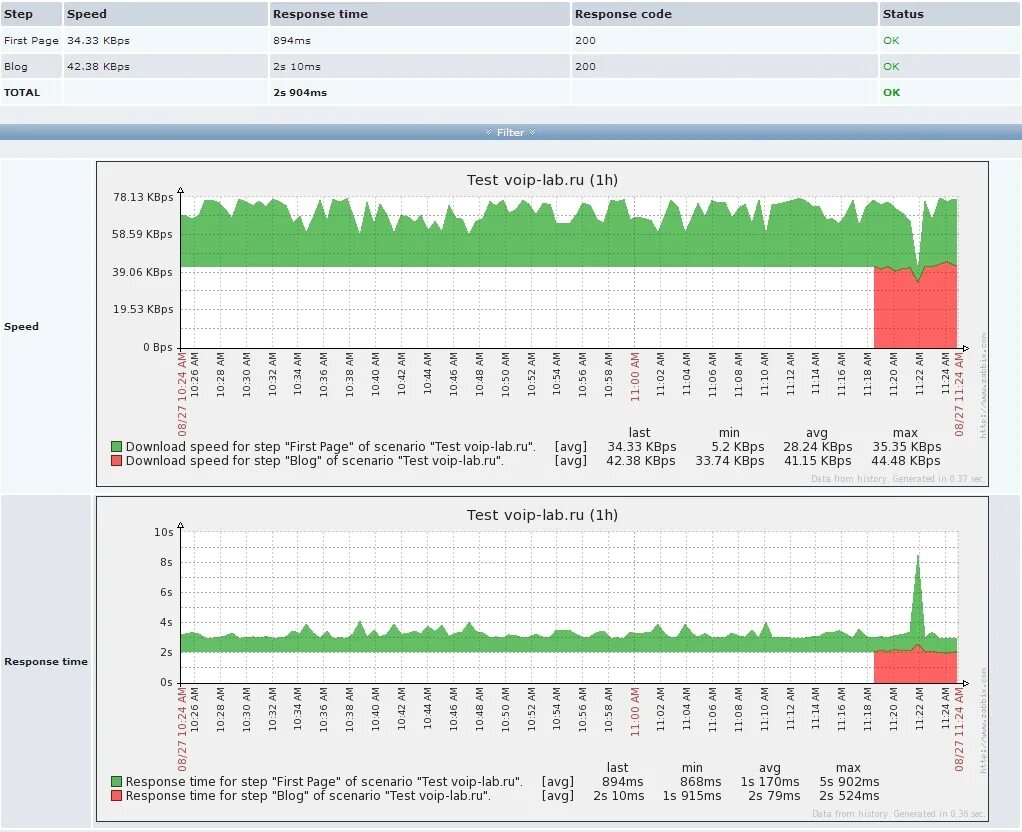Click the TOTAL row in the steps table
This screenshot has width=1022, height=832.
[22, 92]
